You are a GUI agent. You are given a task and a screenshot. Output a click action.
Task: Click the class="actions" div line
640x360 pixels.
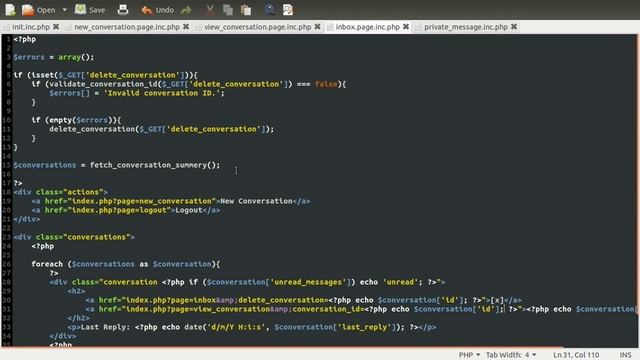tap(60, 192)
